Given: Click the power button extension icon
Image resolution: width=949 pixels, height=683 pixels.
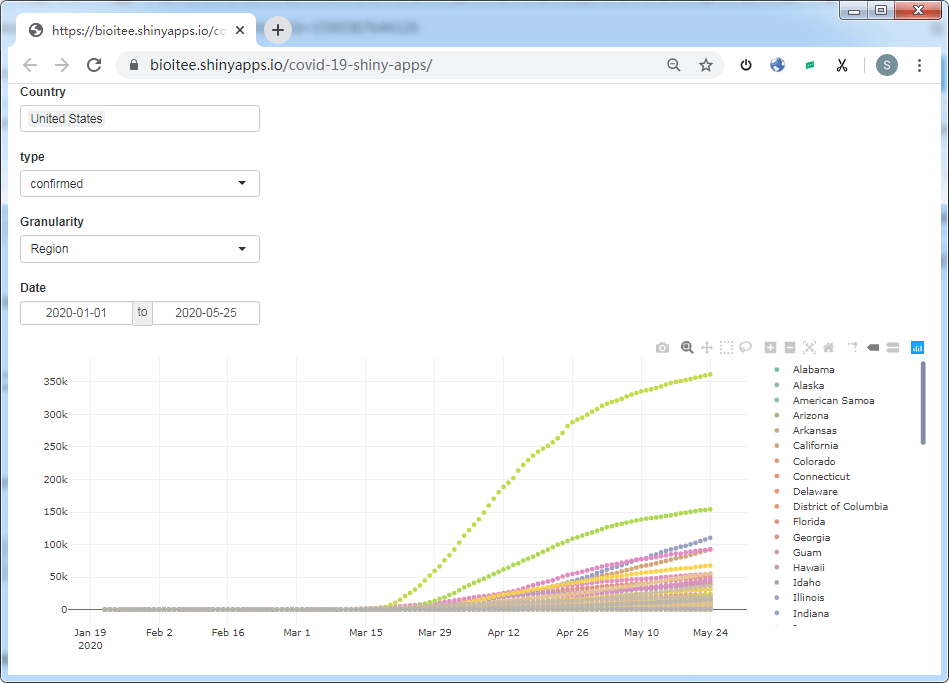Looking at the screenshot, I should (746, 65).
